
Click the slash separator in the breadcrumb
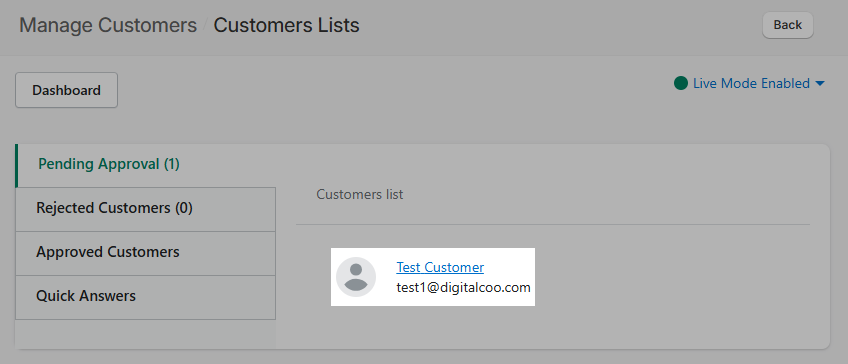coord(206,25)
